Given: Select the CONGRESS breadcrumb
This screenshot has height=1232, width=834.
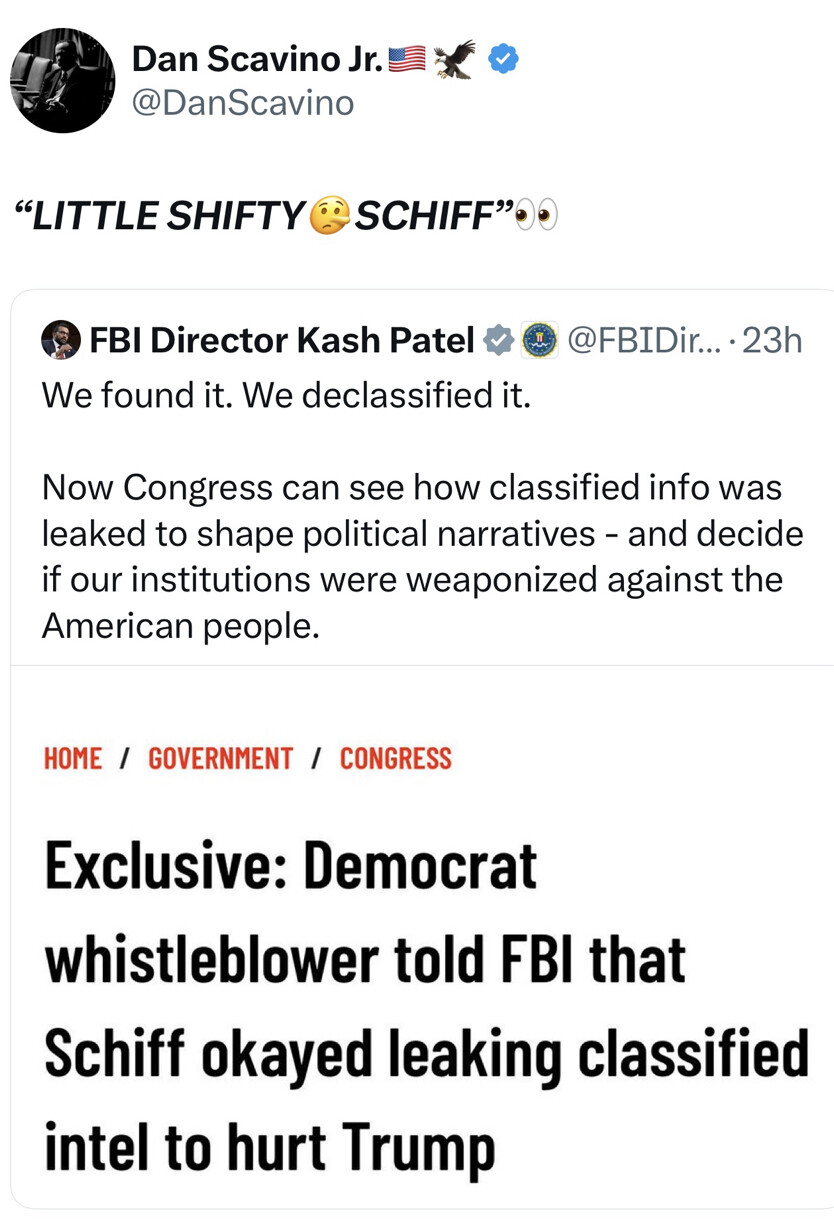Looking at the screenshot, I should tap(396, 759).
